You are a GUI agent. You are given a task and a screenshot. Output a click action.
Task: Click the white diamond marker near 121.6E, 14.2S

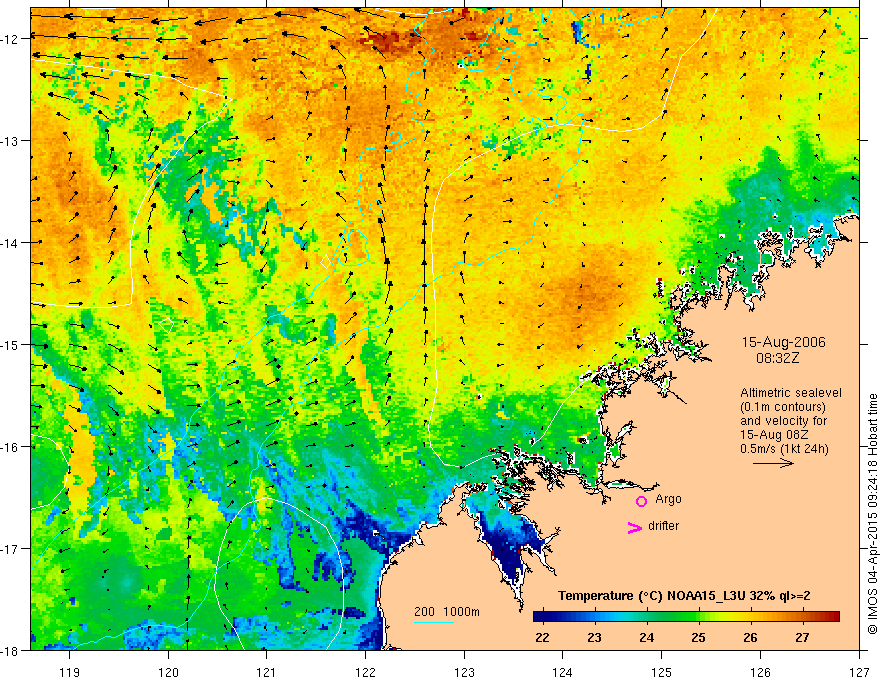325,261
